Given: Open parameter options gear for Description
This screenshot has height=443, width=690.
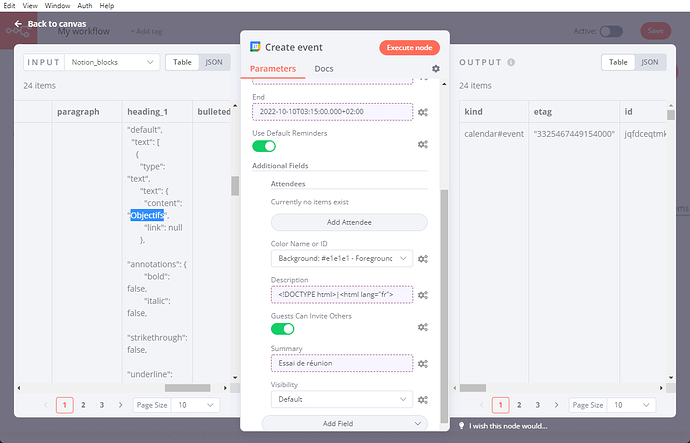Looking at the screenshot, I should [423, 295].
